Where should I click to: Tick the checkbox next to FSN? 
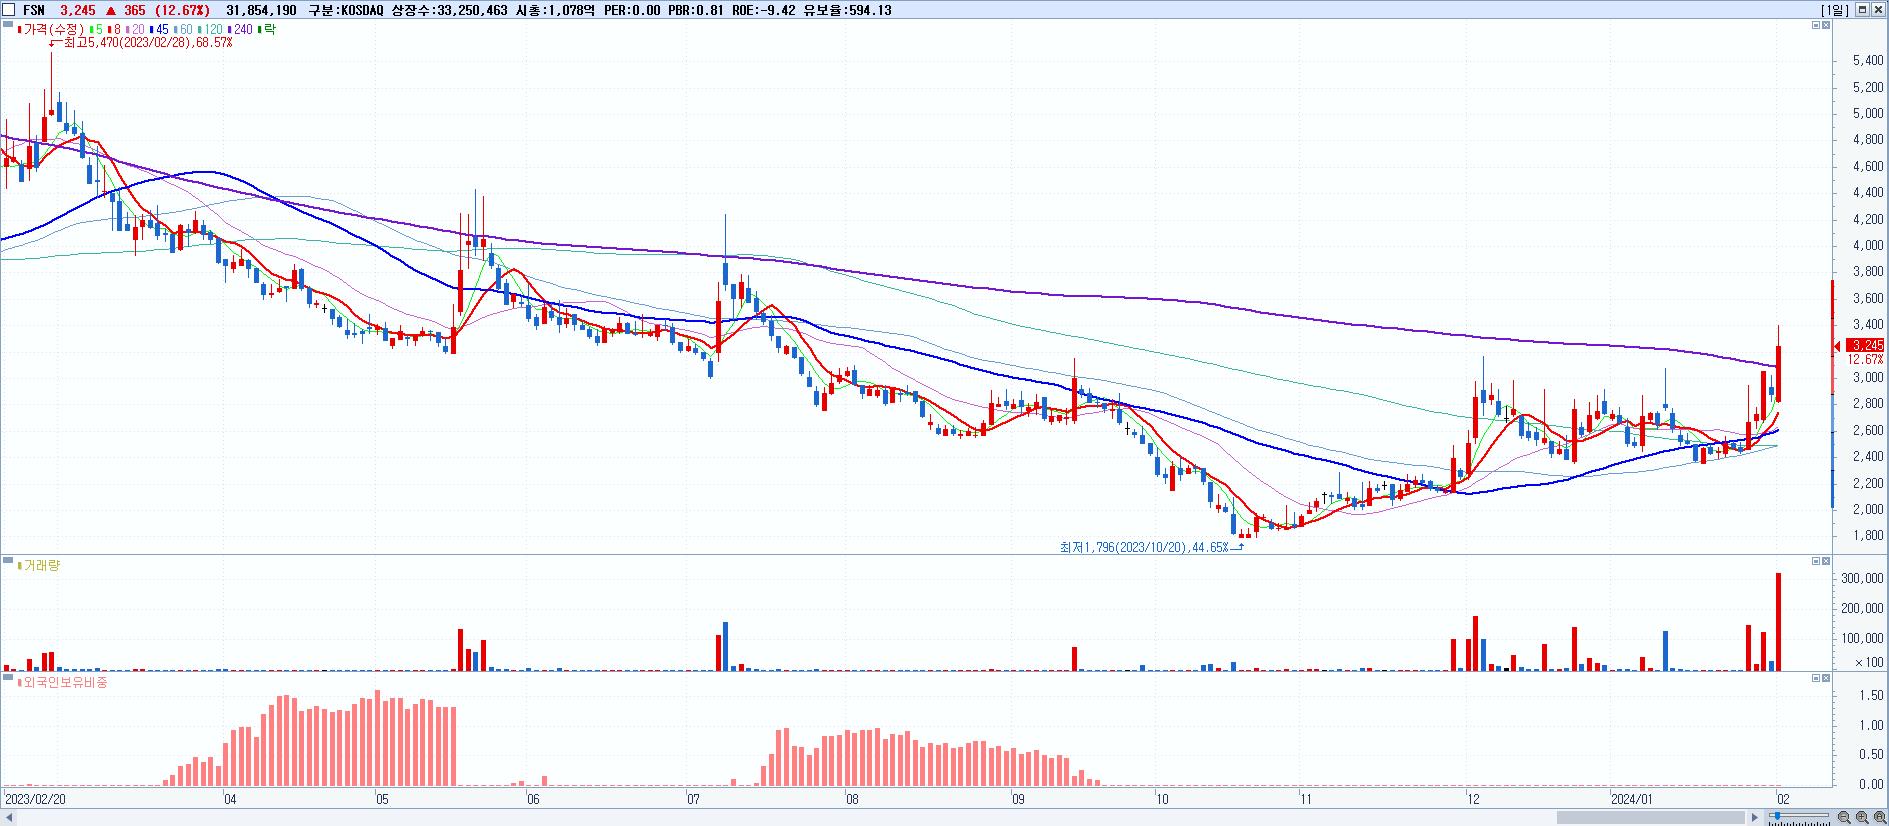(x=9, y=10)
